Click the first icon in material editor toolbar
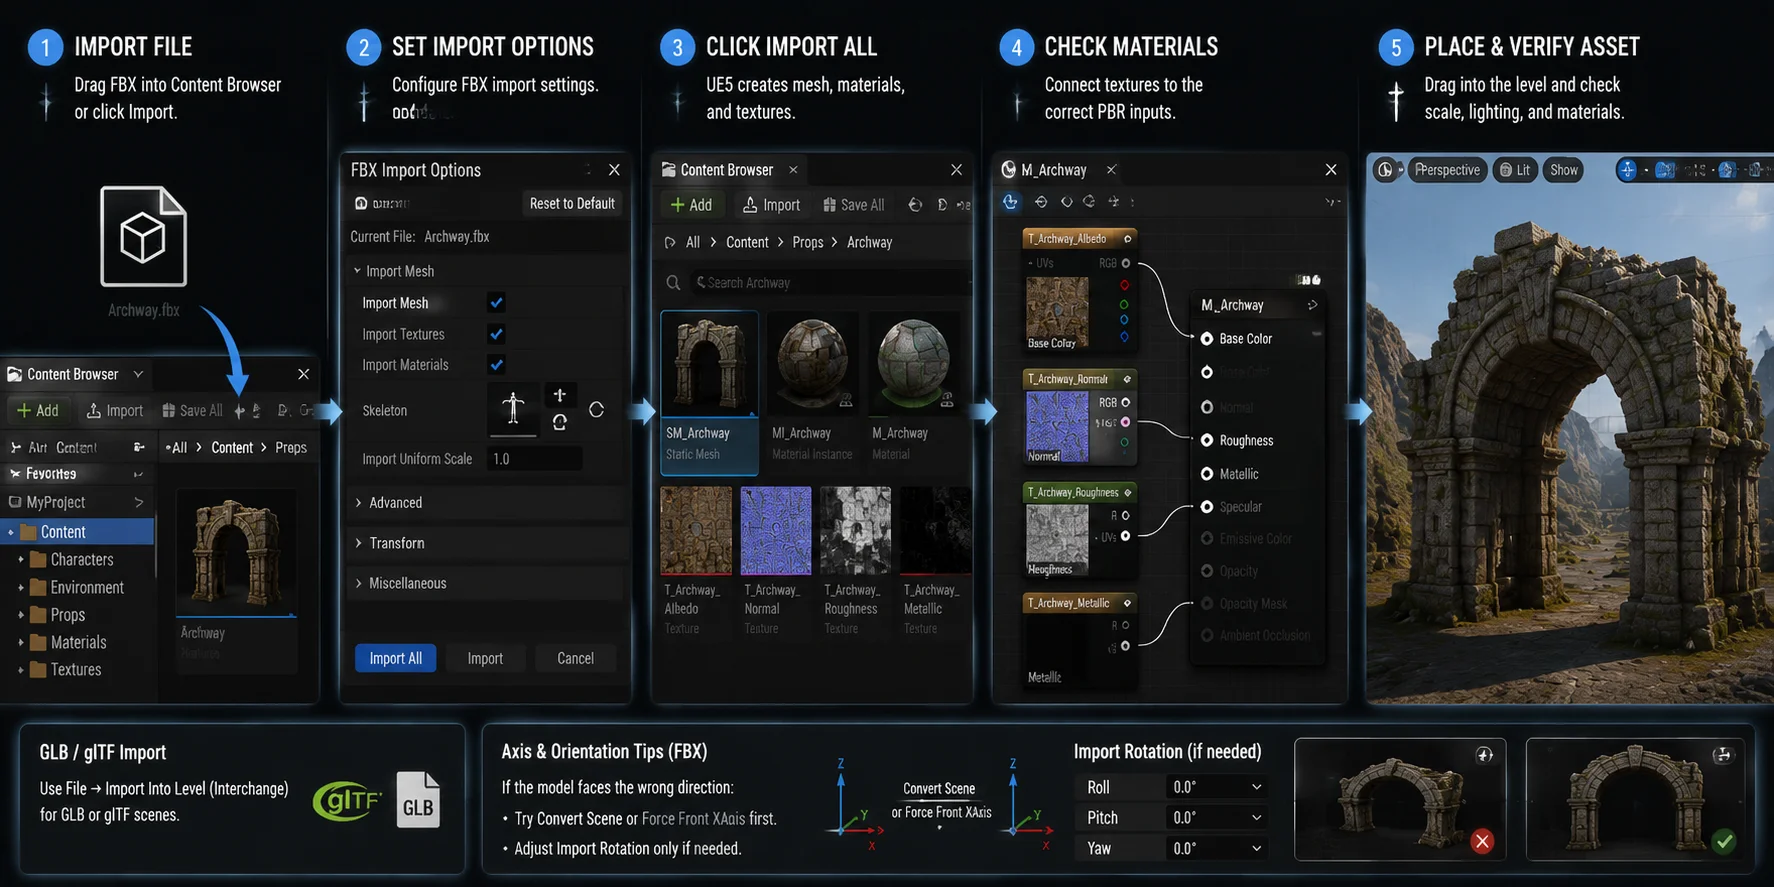The width and height of the screenshot is (1774, 887). tap(1011, 202)
